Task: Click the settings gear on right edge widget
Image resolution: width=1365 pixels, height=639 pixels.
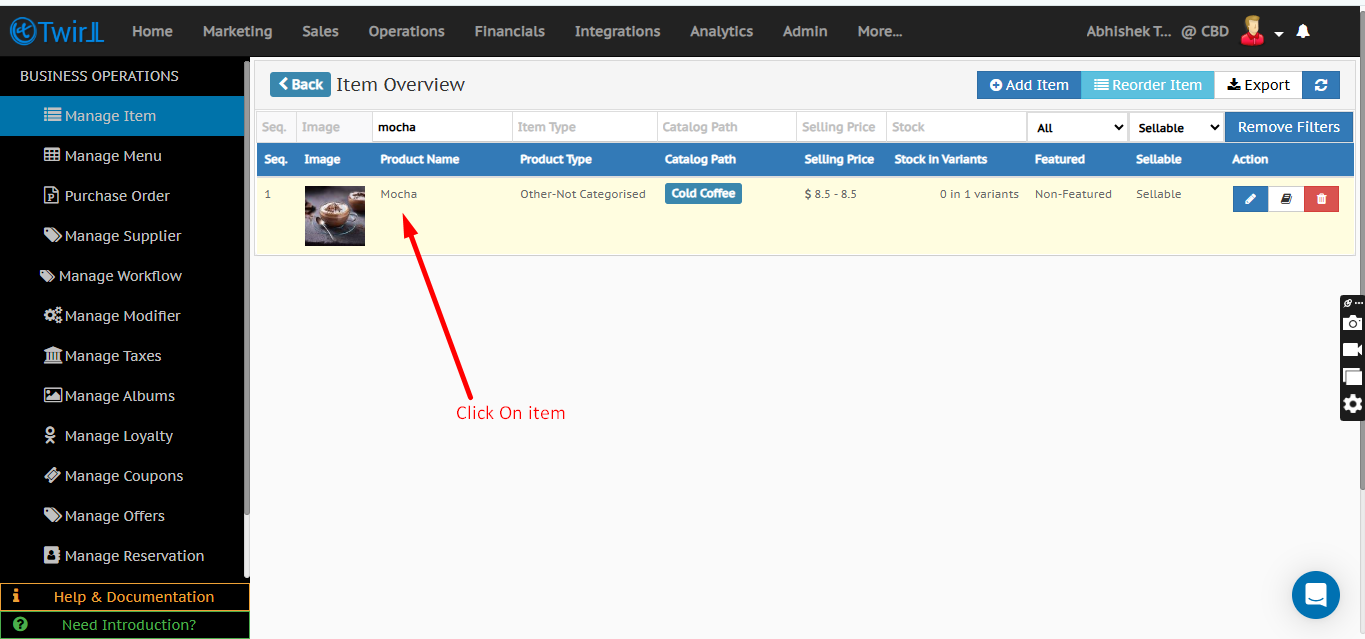Action: 1352,404
